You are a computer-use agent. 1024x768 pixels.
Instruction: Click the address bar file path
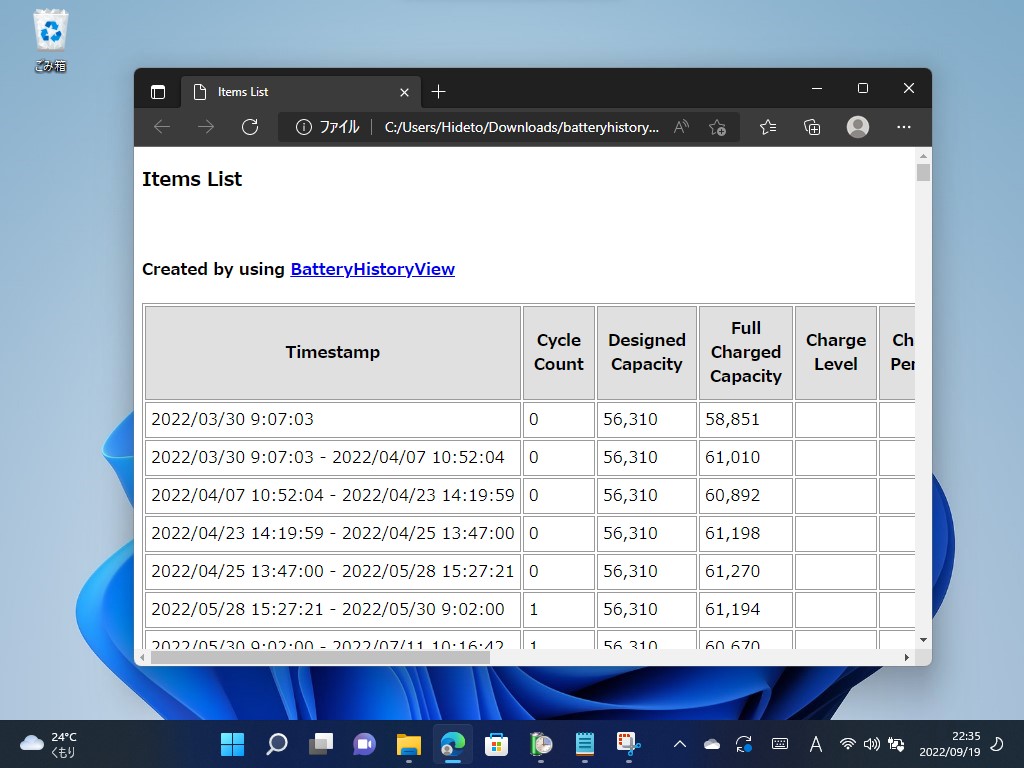pos(521,127)
